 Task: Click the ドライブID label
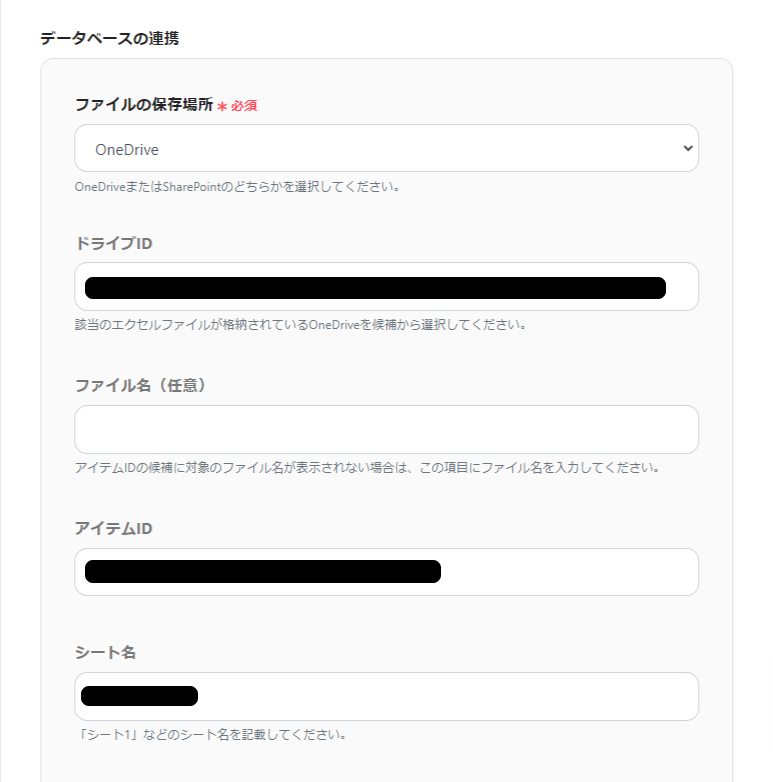coord(114,243)
